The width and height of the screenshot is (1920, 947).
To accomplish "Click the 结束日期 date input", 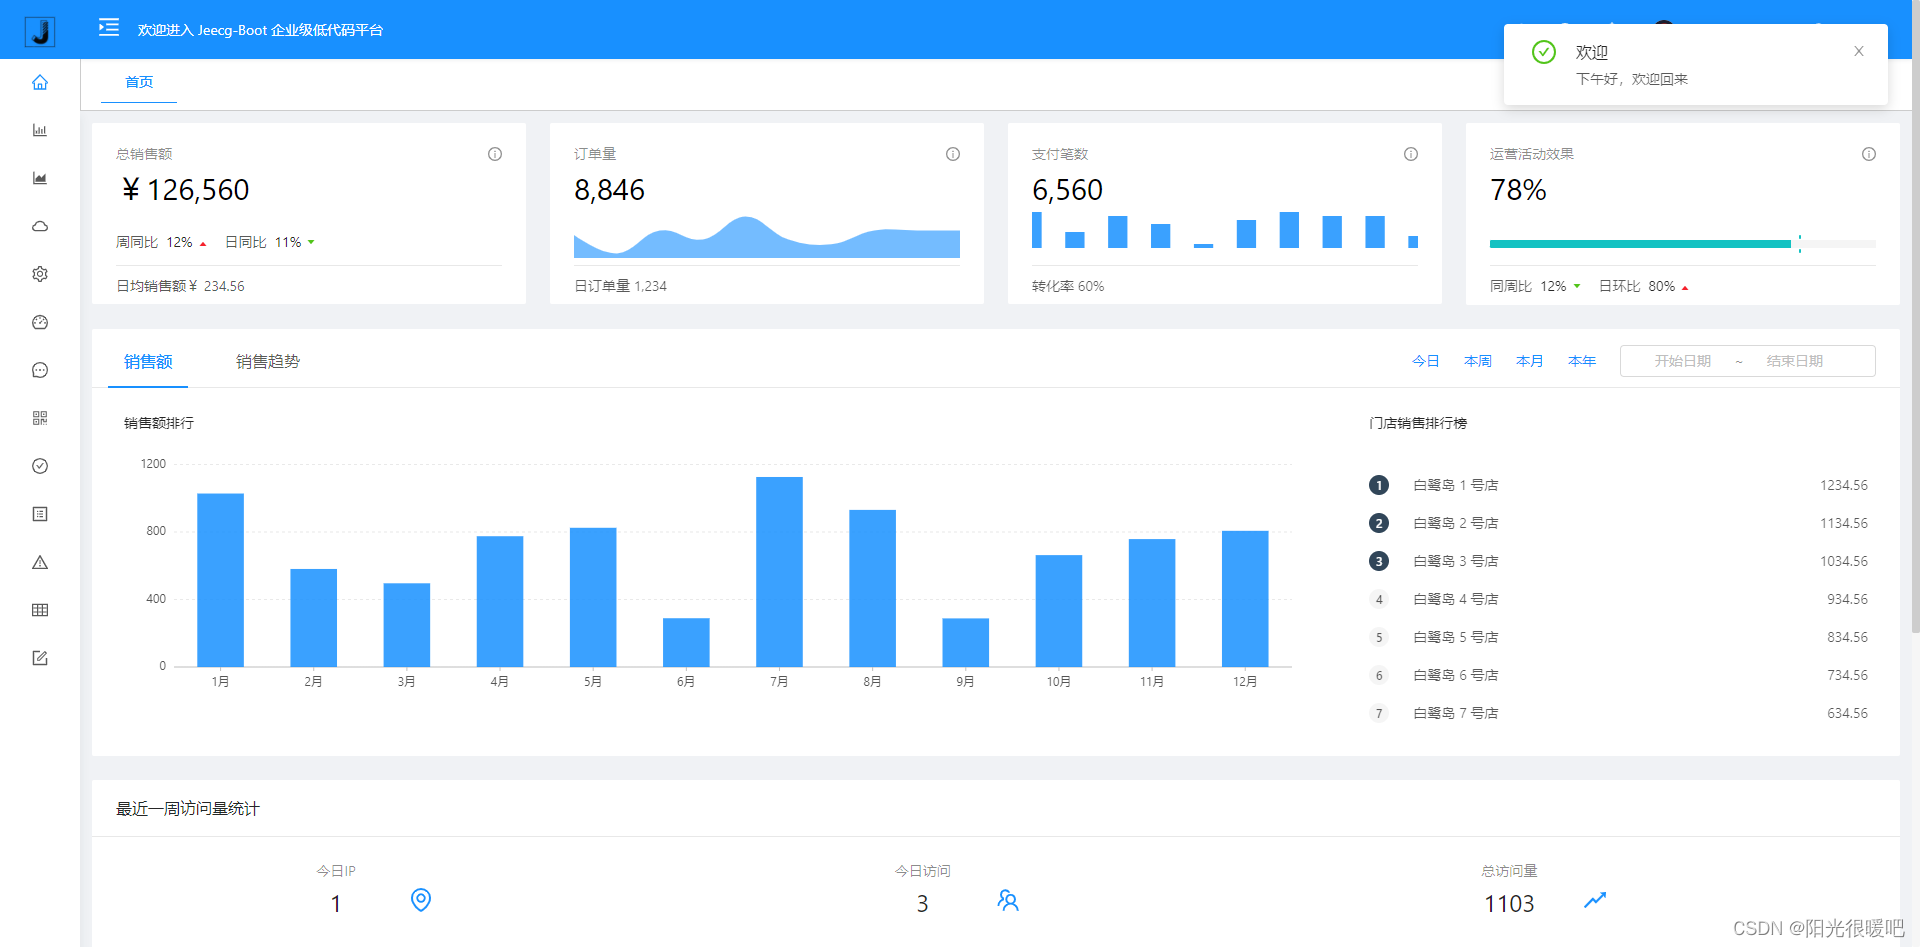I will coord(1795,361).
